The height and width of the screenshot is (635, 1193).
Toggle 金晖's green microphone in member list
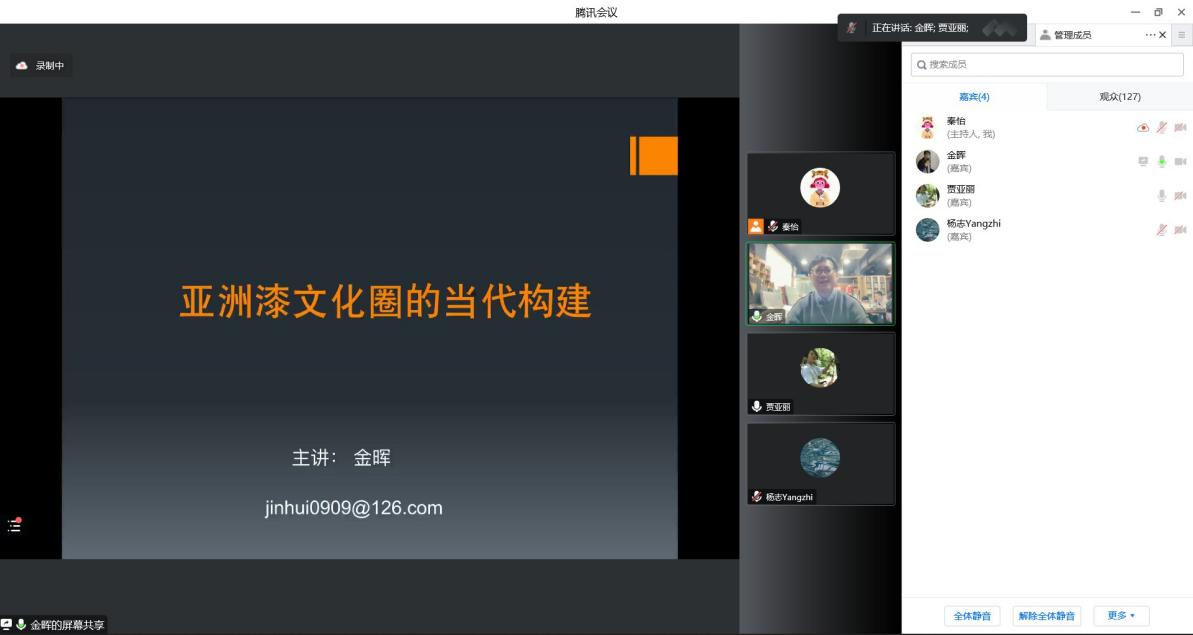1162,161
